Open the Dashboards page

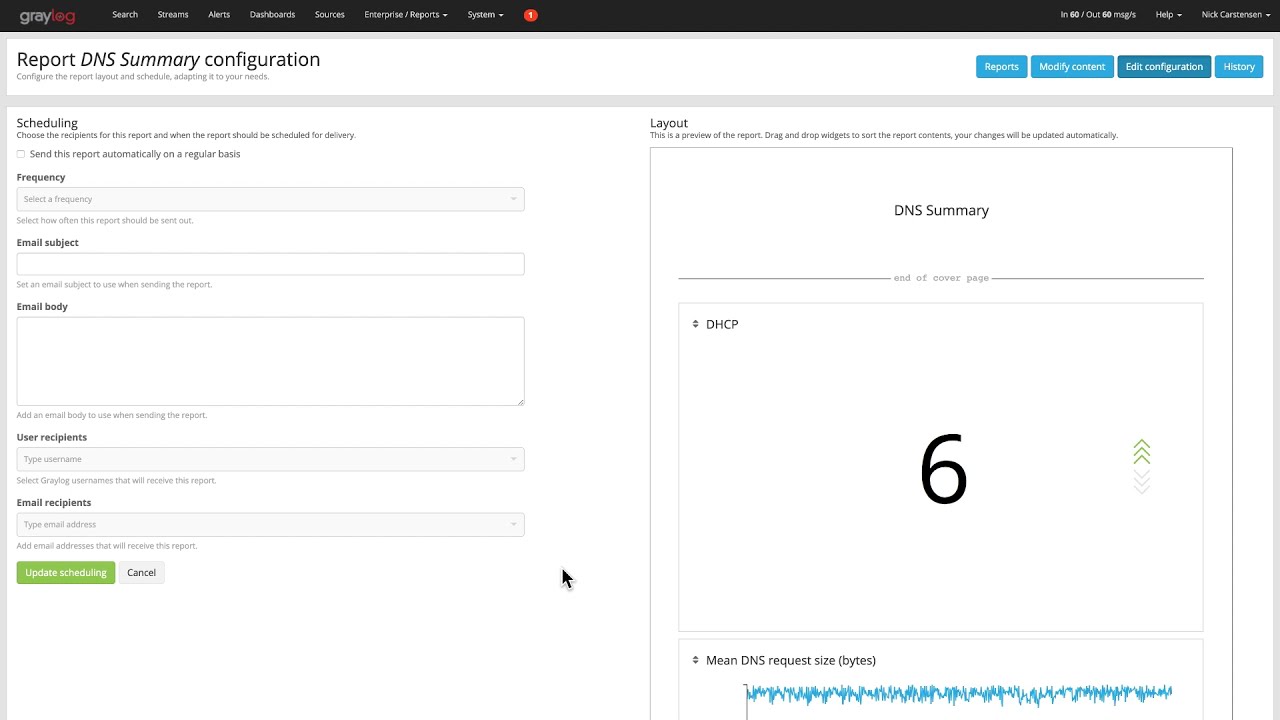pyautogui.click(x=272, y=15)
